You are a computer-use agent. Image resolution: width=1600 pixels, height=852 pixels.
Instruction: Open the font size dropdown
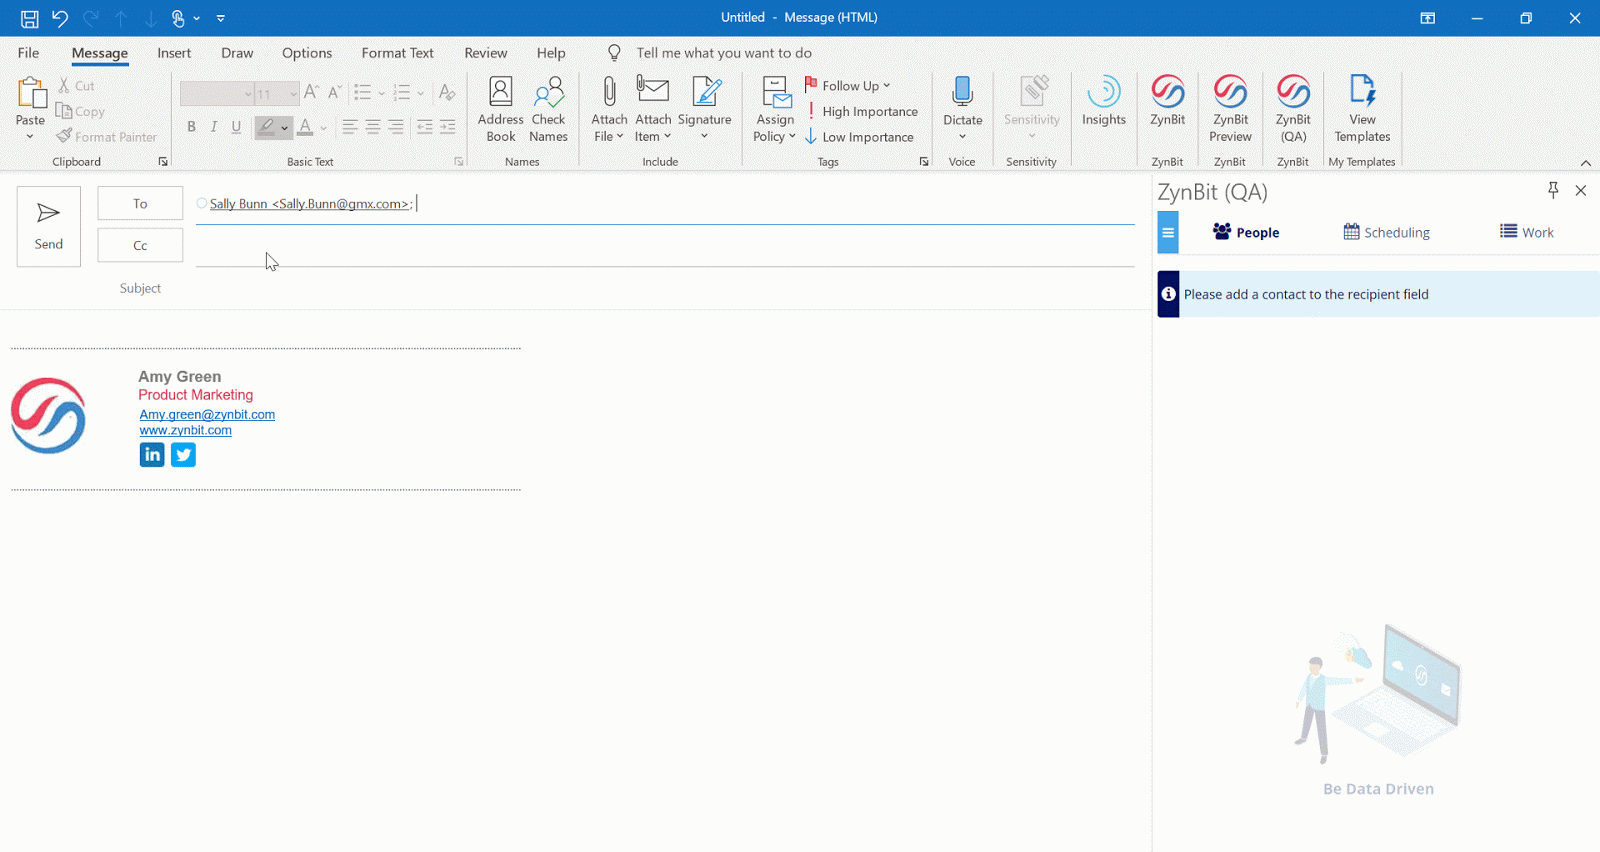tap(293, 94)
